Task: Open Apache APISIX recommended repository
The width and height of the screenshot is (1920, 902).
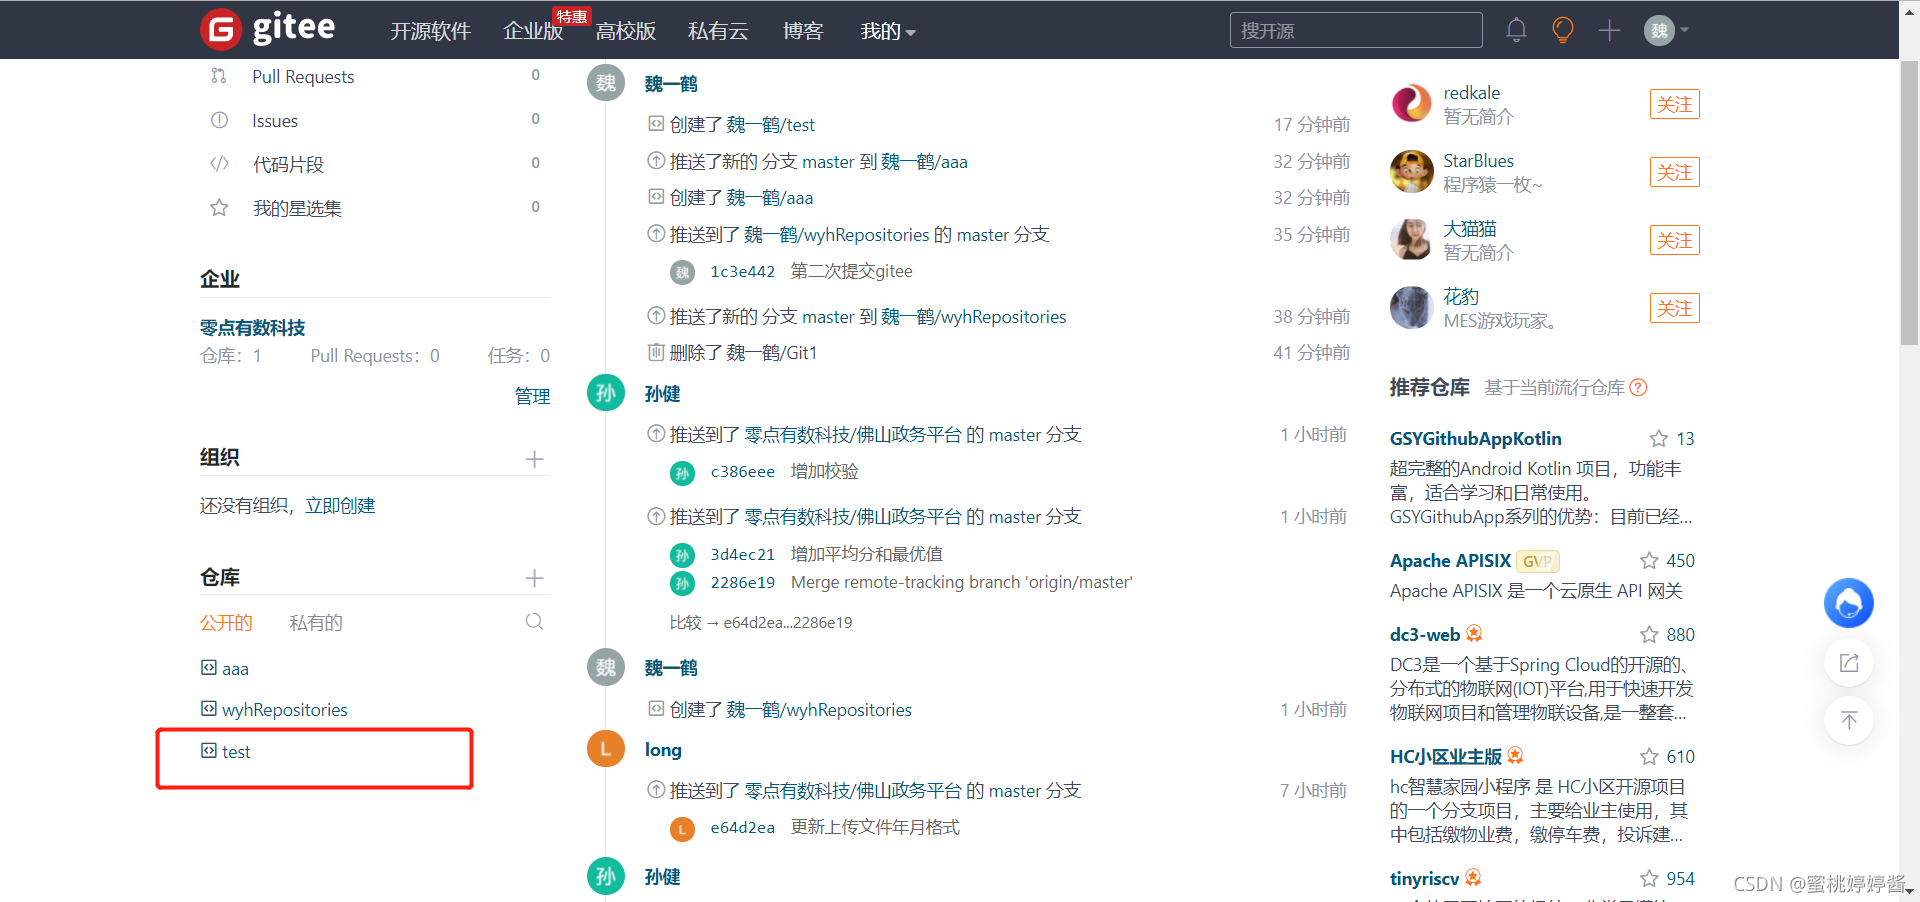Action: (x=1450, y=561)
